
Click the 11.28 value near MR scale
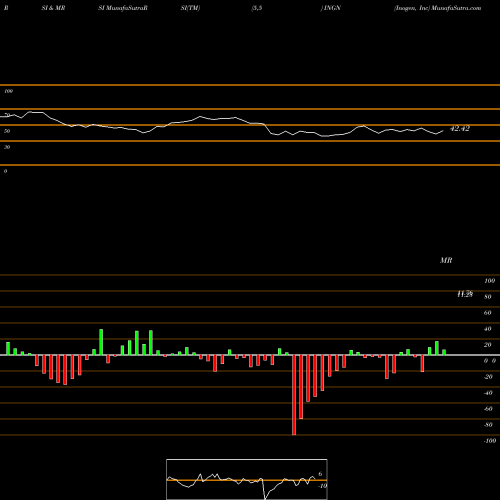[x=465, y=294]
